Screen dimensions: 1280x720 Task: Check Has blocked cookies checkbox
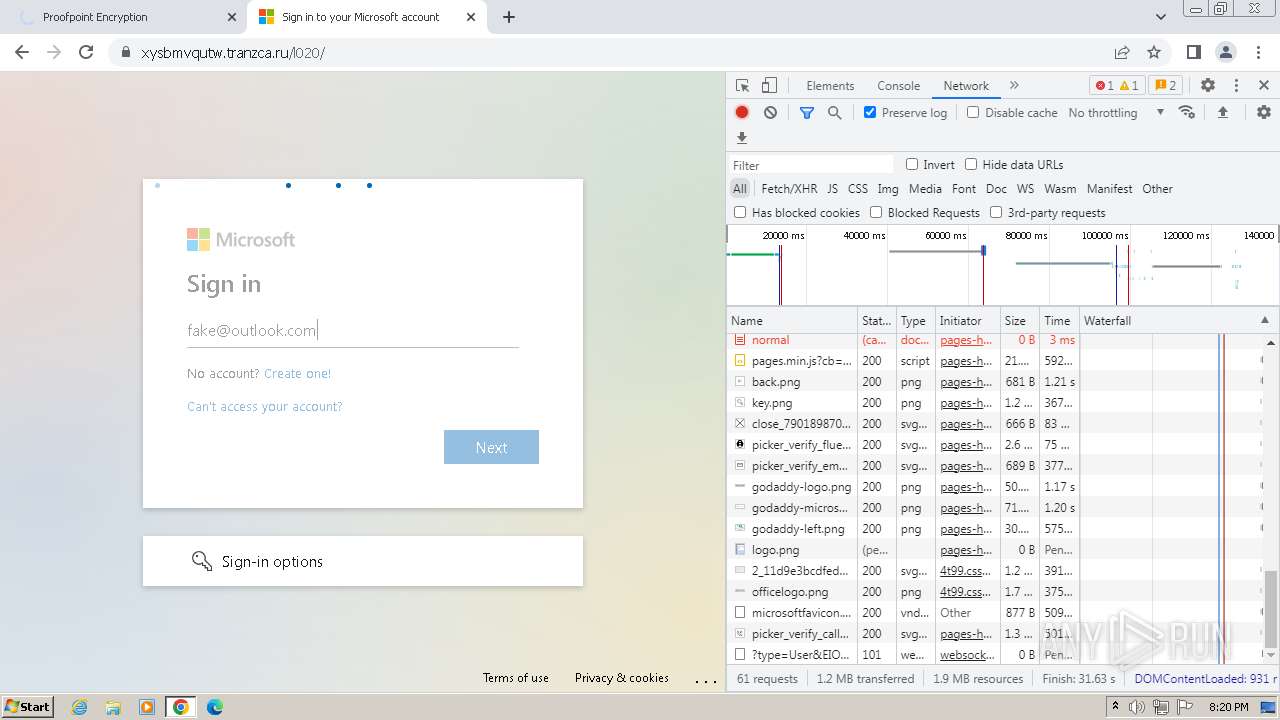(x=740, y=212)
